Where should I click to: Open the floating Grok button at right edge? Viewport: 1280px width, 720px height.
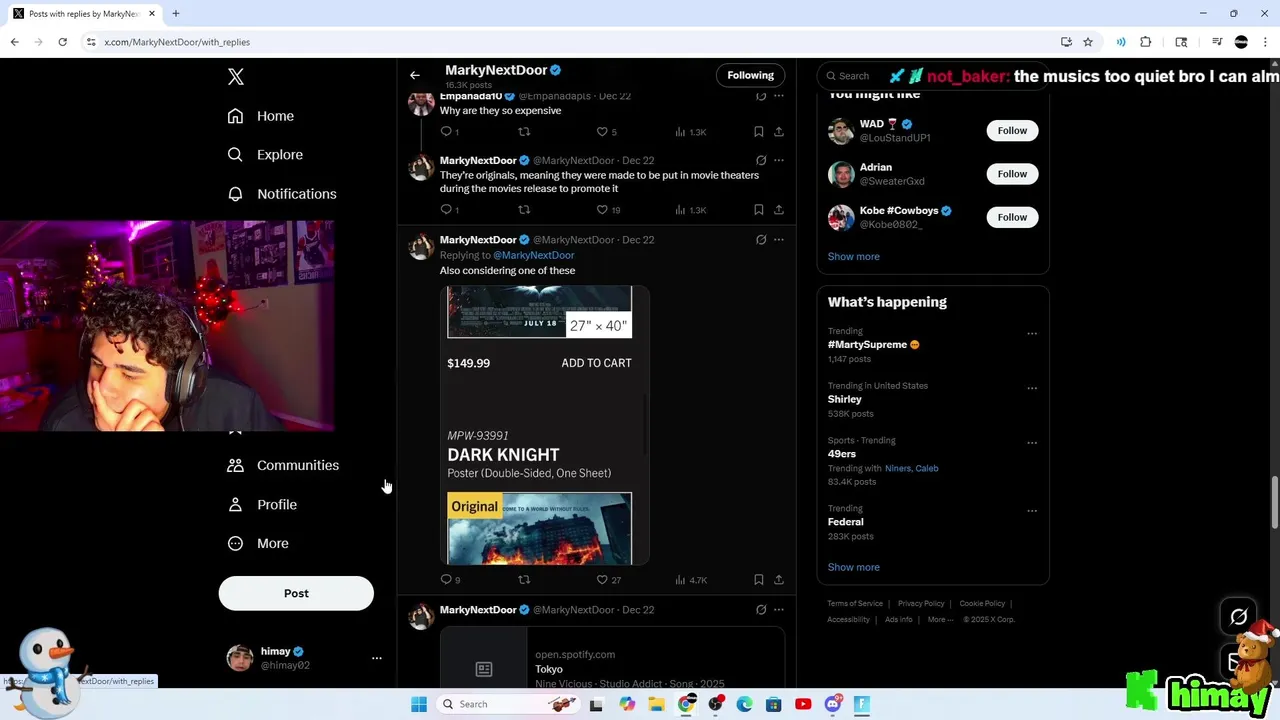[x=1238, y=617]
